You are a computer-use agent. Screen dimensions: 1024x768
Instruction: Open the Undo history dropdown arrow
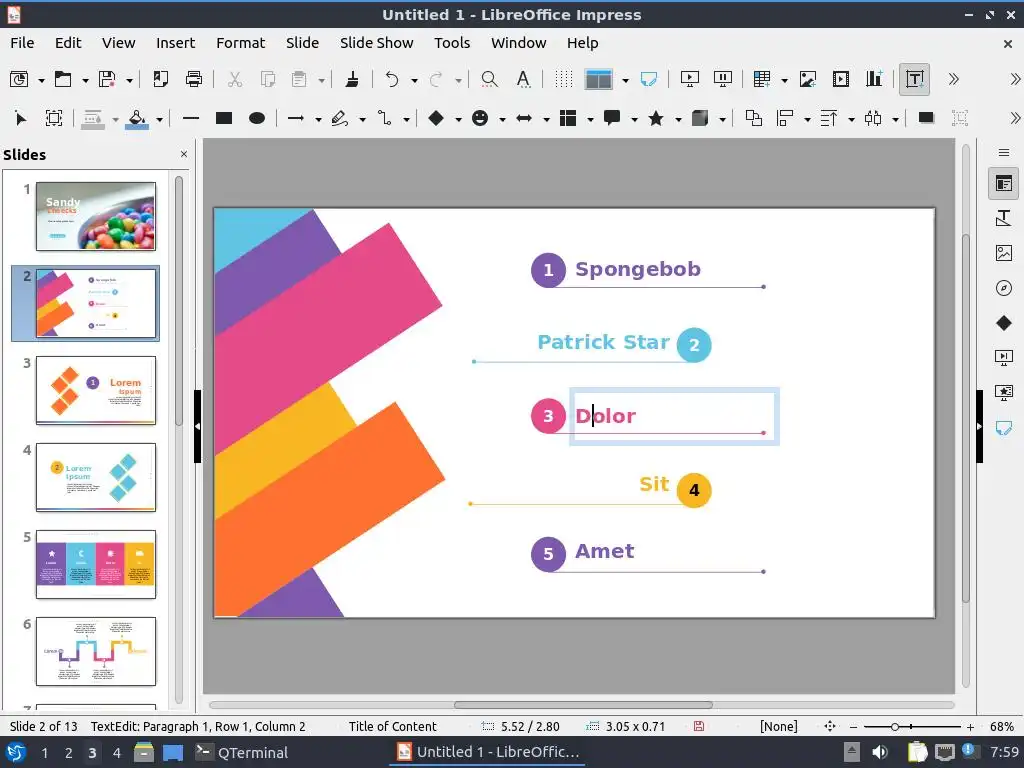[414, 80]
